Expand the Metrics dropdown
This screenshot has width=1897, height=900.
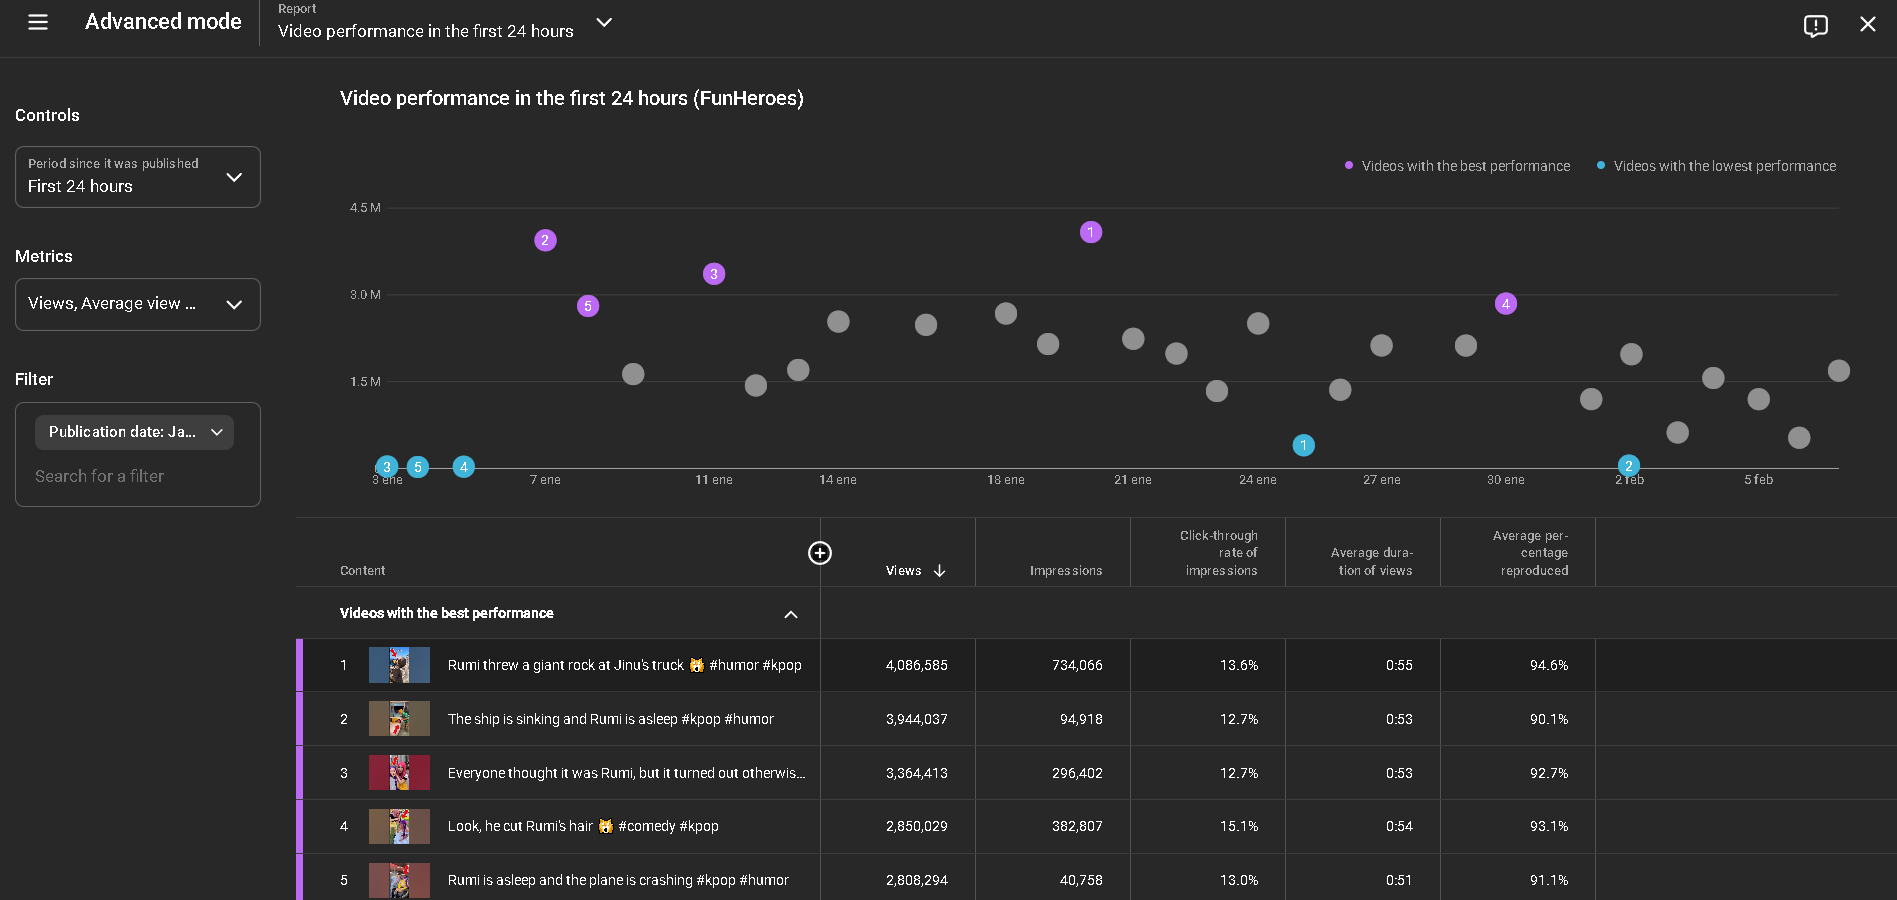[138, 304]
